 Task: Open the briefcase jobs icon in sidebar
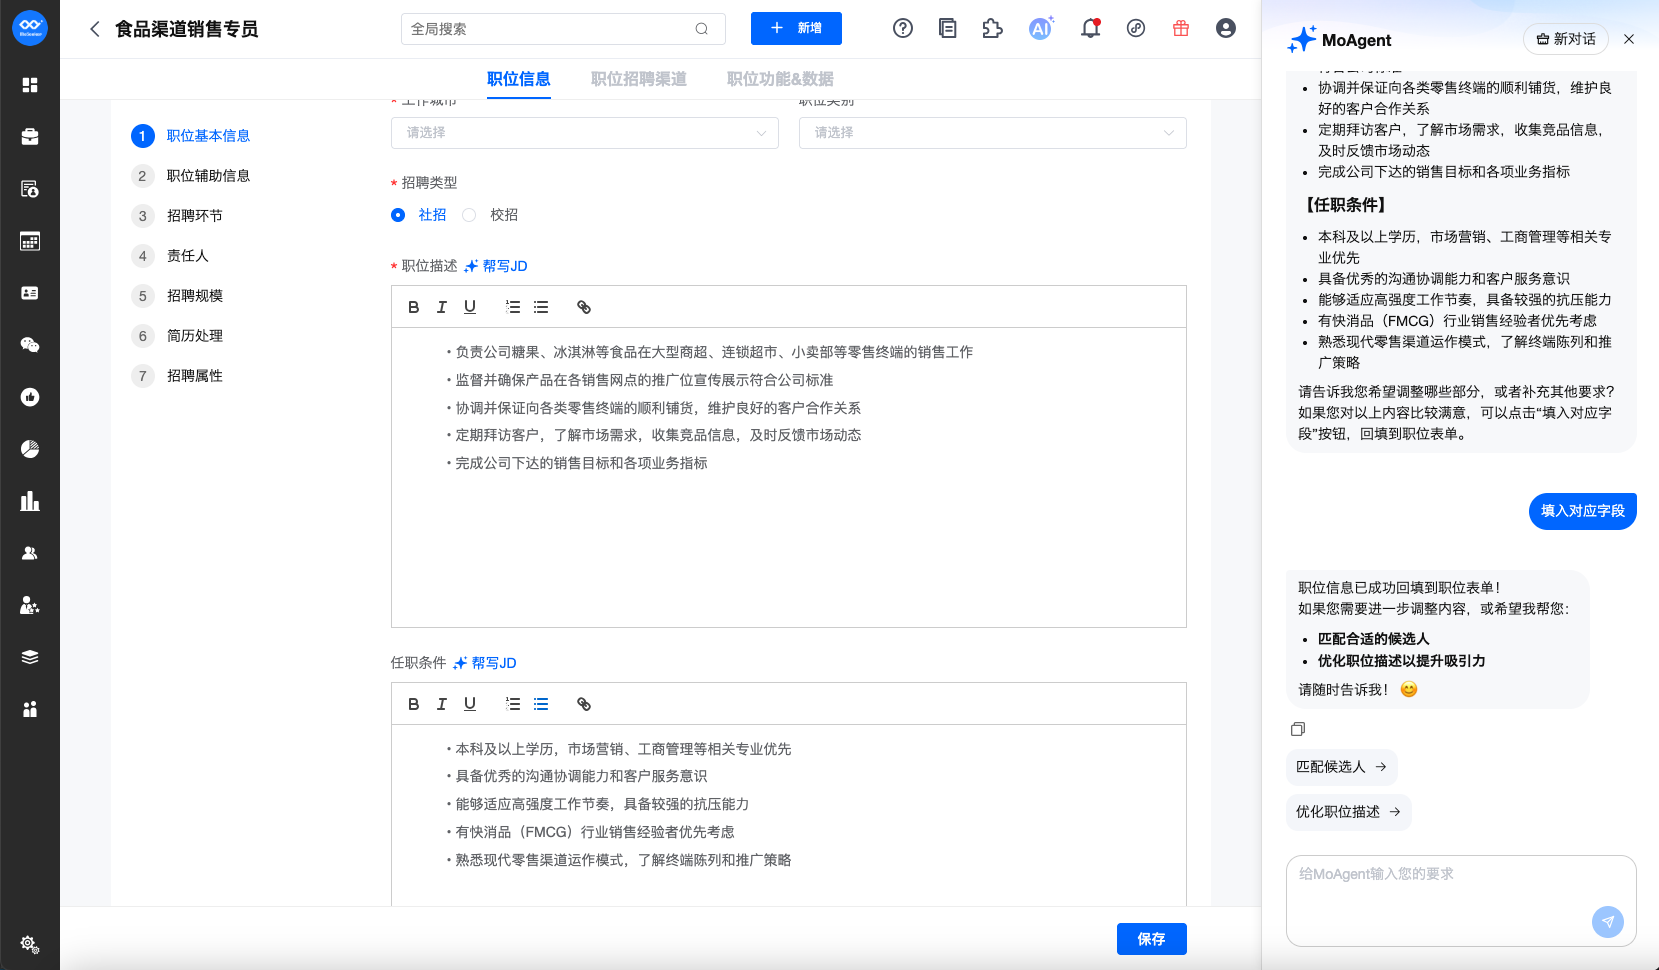click(30, 137)
